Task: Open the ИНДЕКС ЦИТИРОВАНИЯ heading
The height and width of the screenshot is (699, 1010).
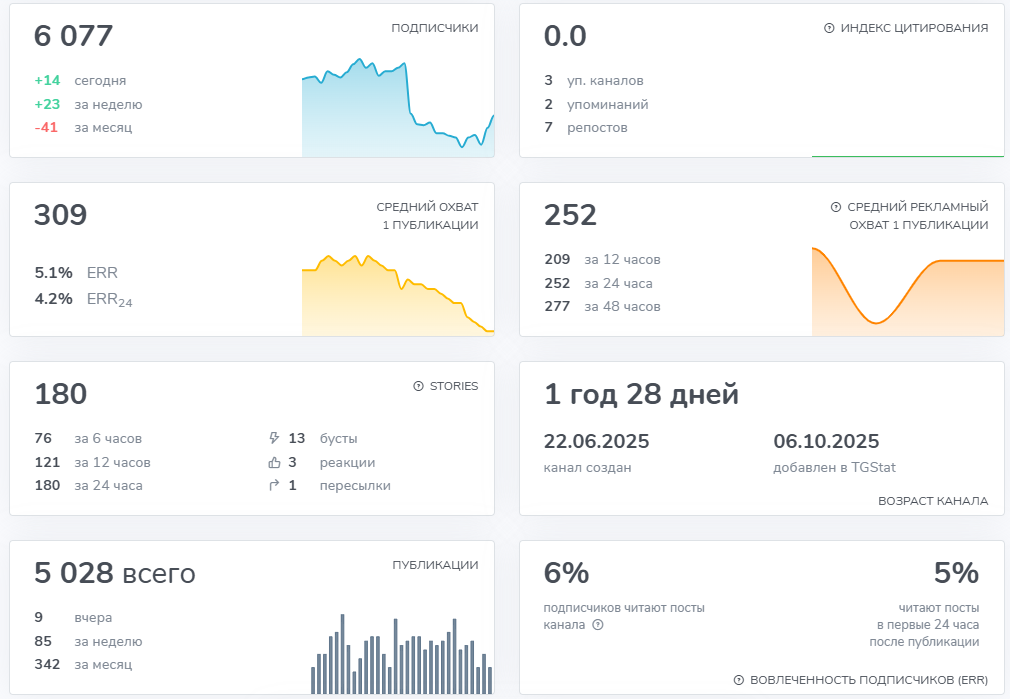Action: pos(914,28)
